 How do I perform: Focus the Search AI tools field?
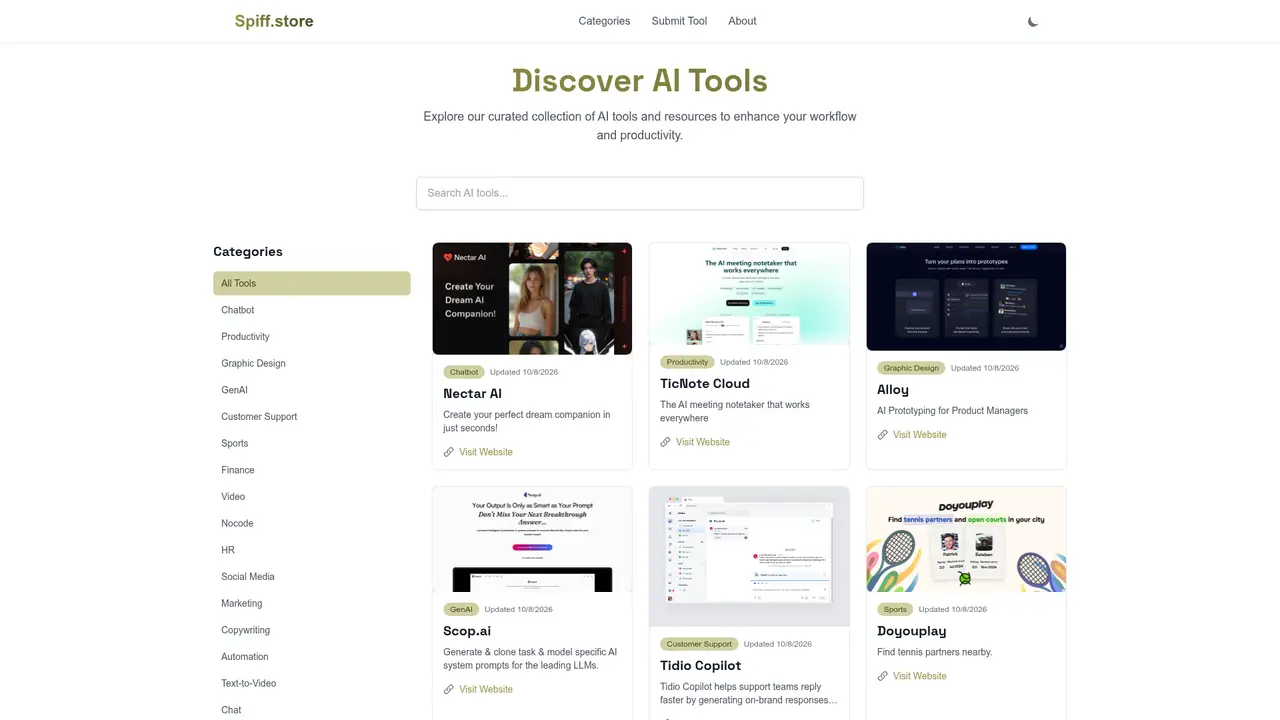click(640, 193)
